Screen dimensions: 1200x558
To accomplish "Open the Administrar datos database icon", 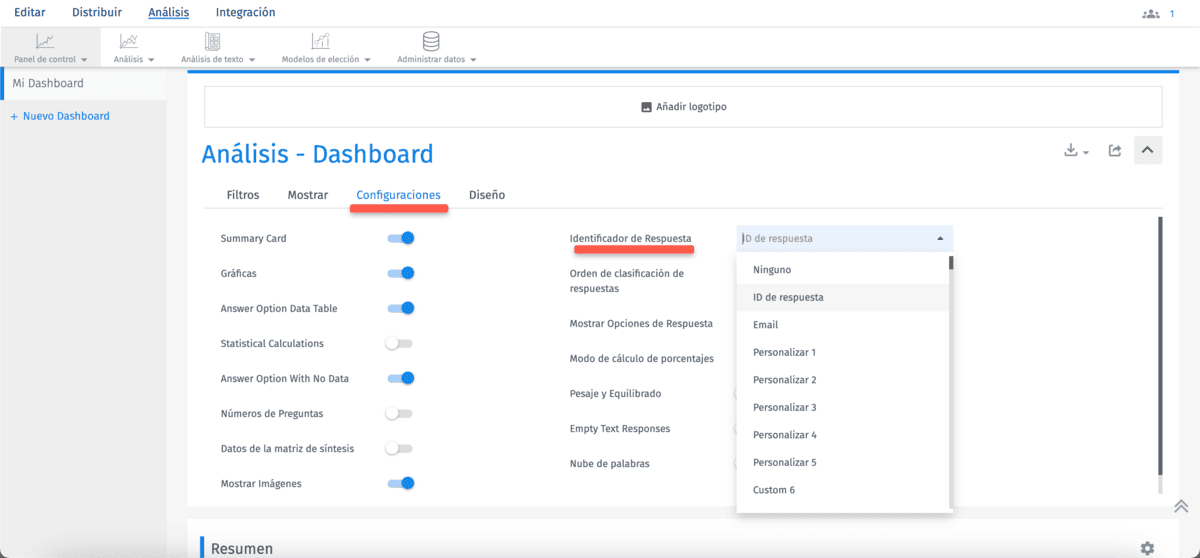I will pos(431,41).
